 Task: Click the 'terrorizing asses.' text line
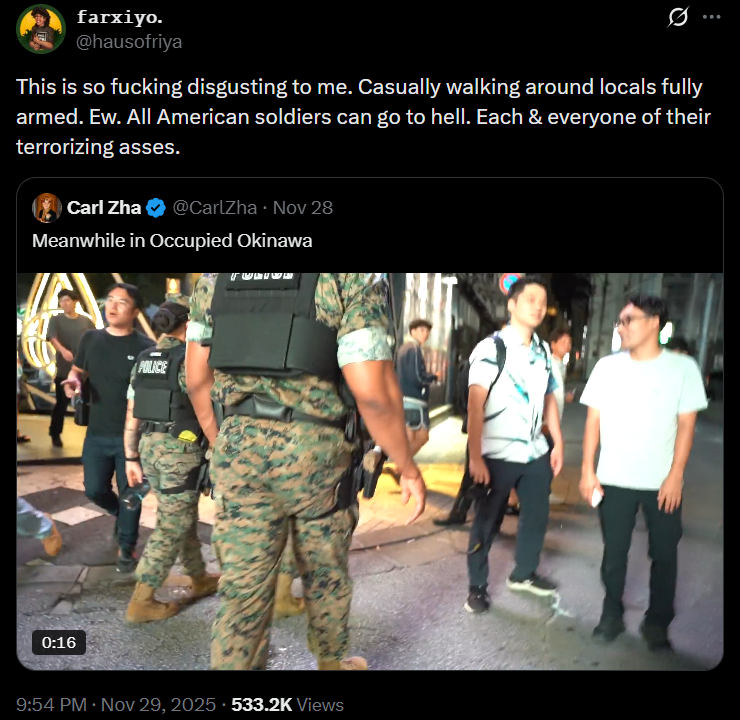98,147
